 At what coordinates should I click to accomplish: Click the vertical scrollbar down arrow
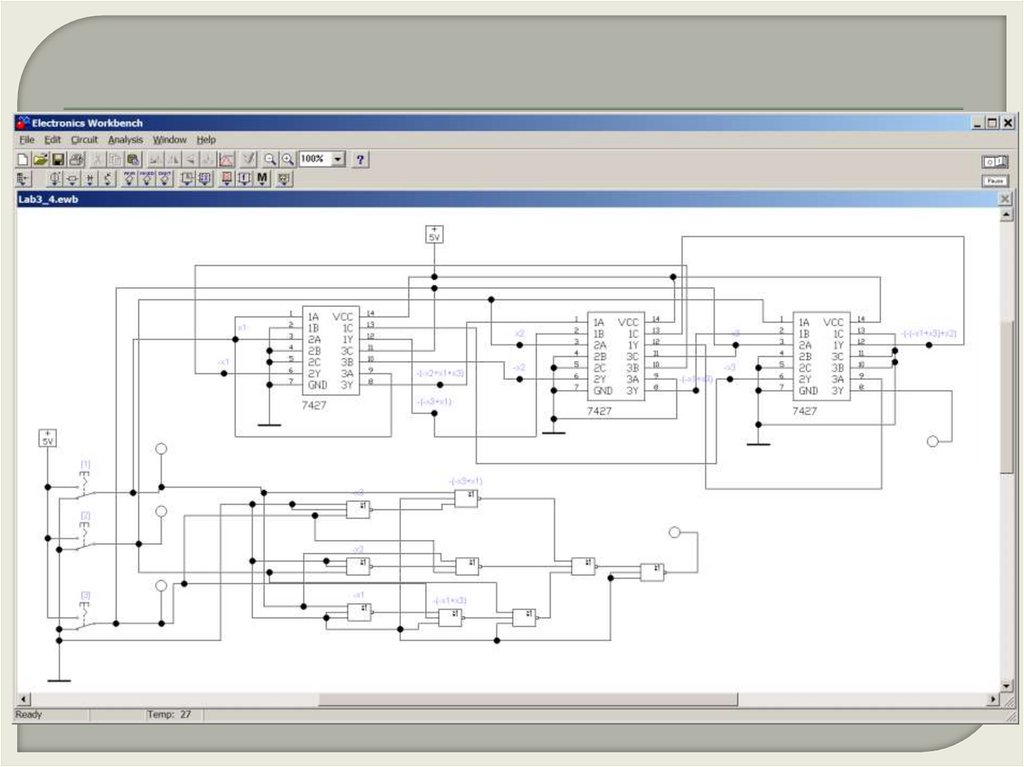point(1006,686)
